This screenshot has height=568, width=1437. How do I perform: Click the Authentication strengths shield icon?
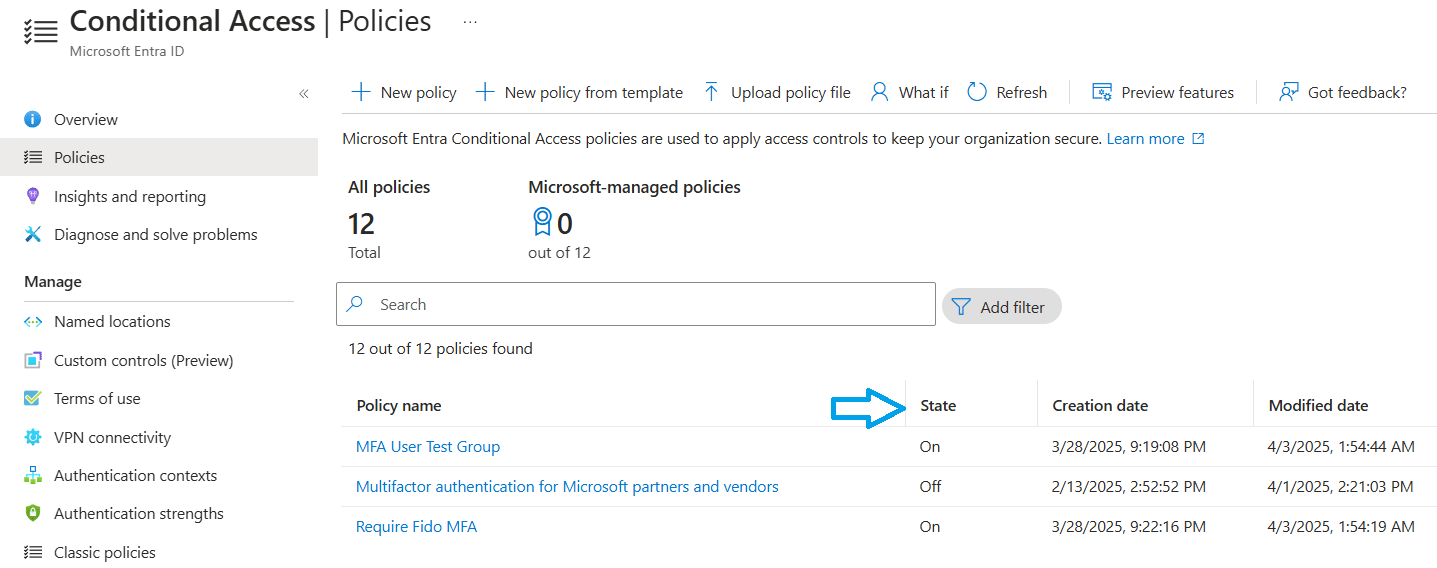[33, 513]
